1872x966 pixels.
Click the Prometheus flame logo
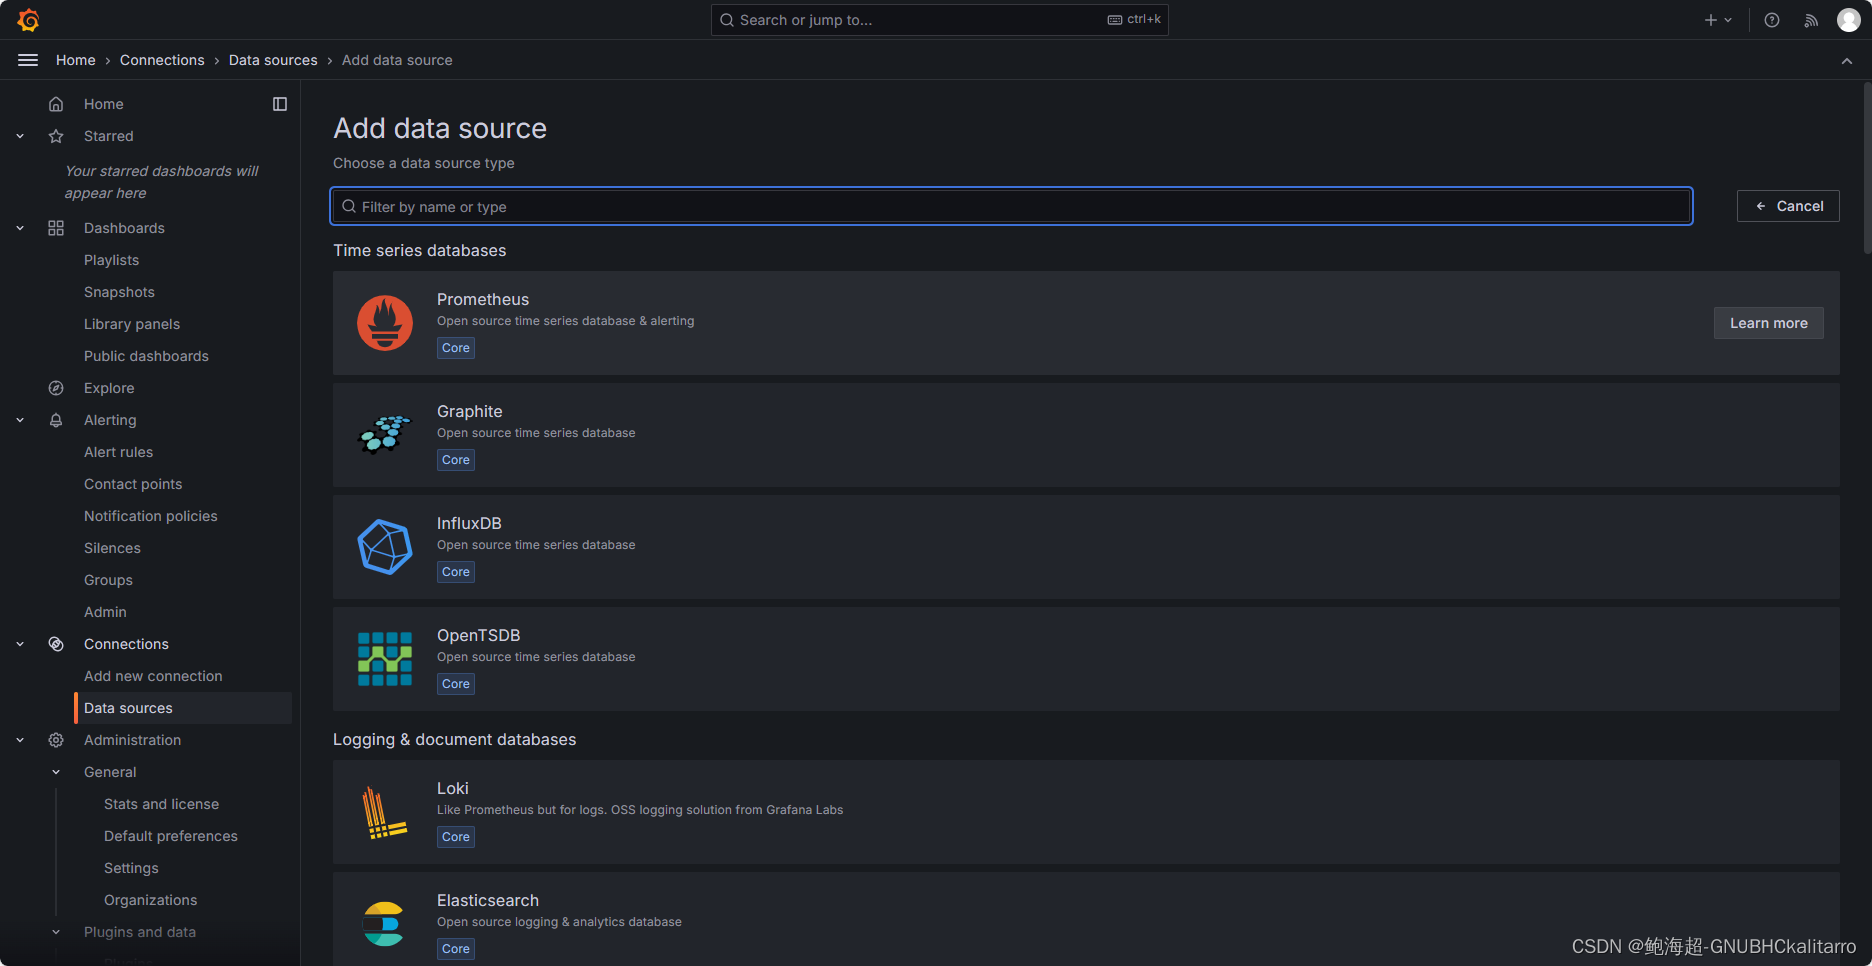click(x=385, y=323)
